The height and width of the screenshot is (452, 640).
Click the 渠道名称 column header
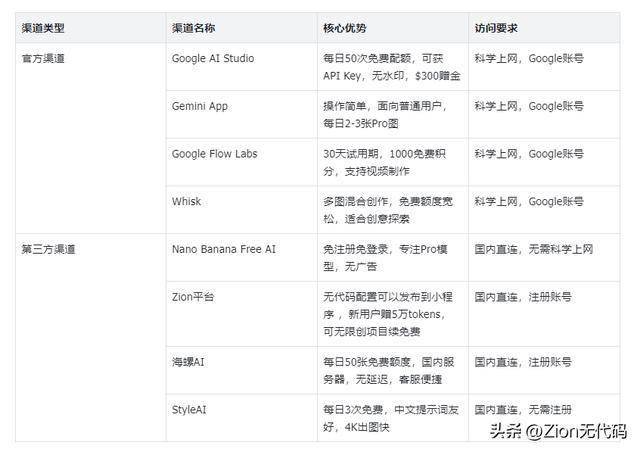(x=194, y=29)
